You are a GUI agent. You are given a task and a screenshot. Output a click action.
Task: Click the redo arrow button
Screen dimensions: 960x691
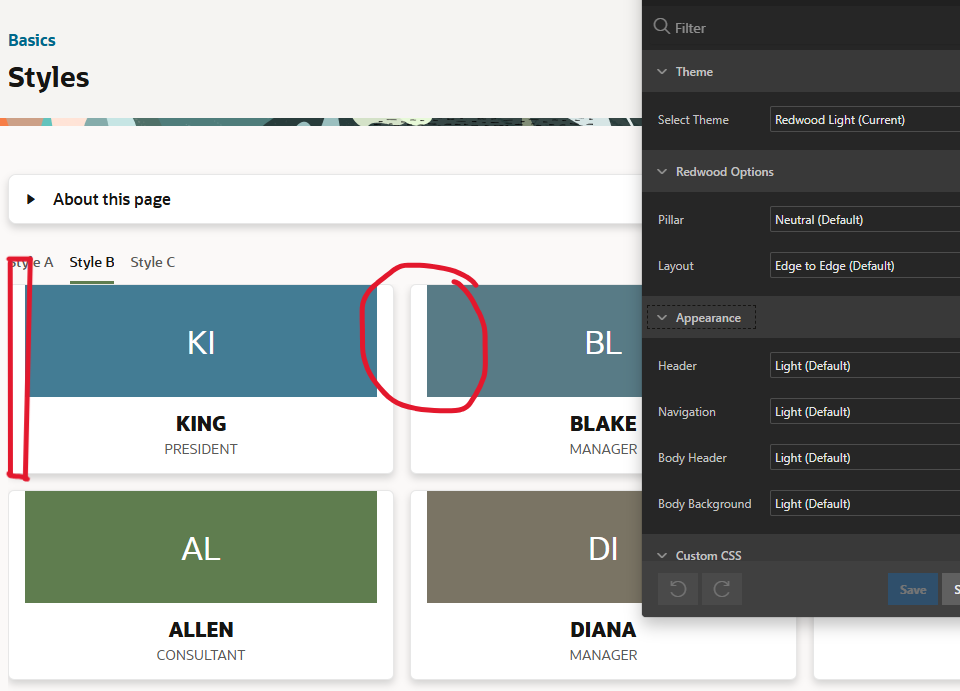click(721, 589)
